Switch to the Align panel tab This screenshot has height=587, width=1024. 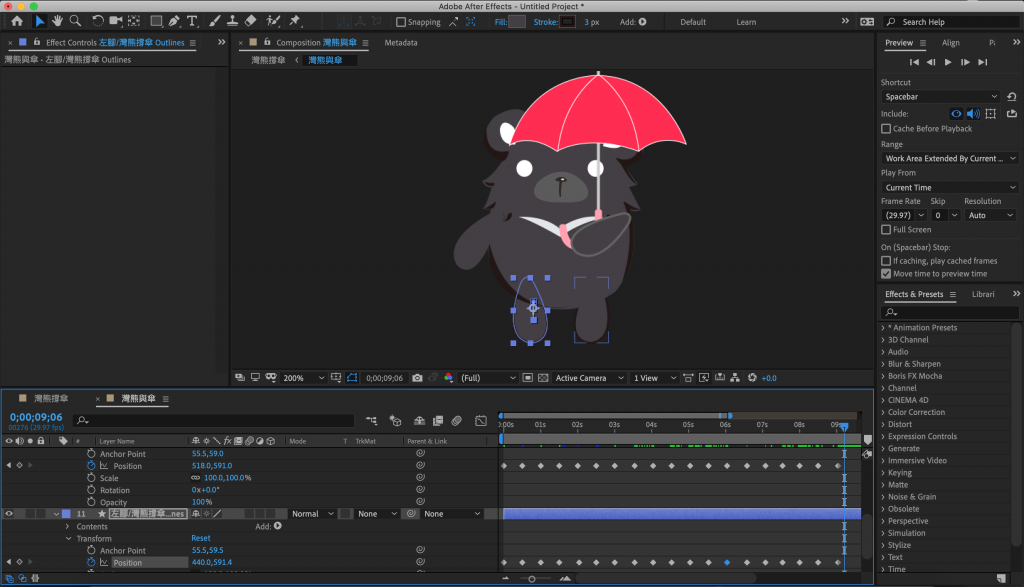pos(950,42)
